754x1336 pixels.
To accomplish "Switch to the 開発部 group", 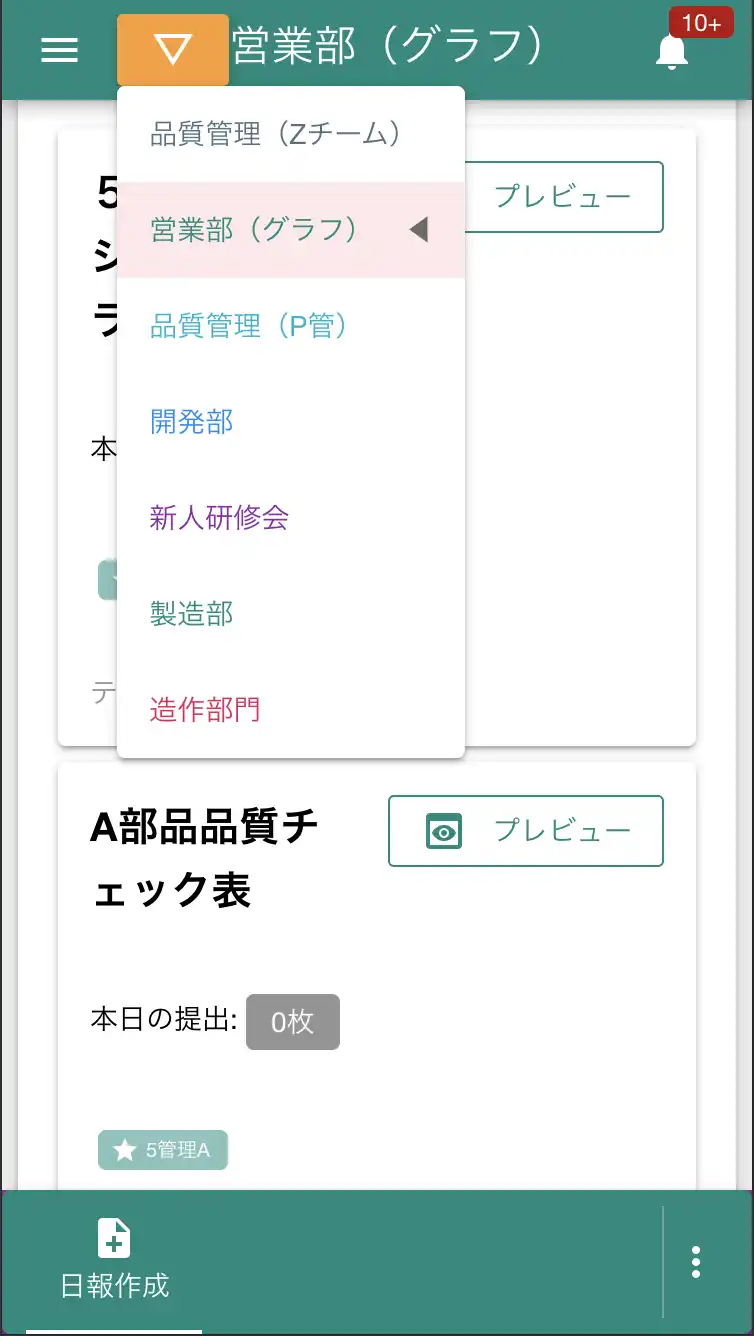I will point(190,421).
